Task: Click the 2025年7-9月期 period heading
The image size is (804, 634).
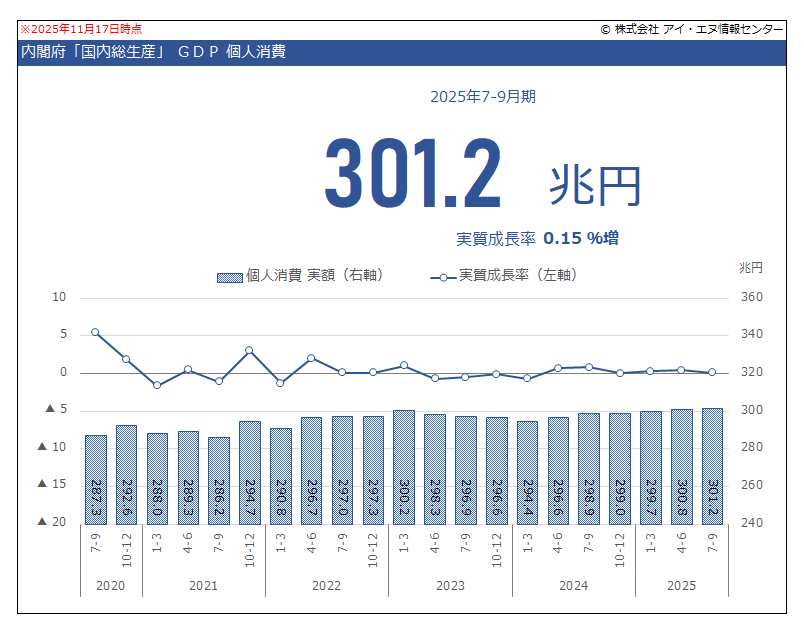Action: point(483,97)
